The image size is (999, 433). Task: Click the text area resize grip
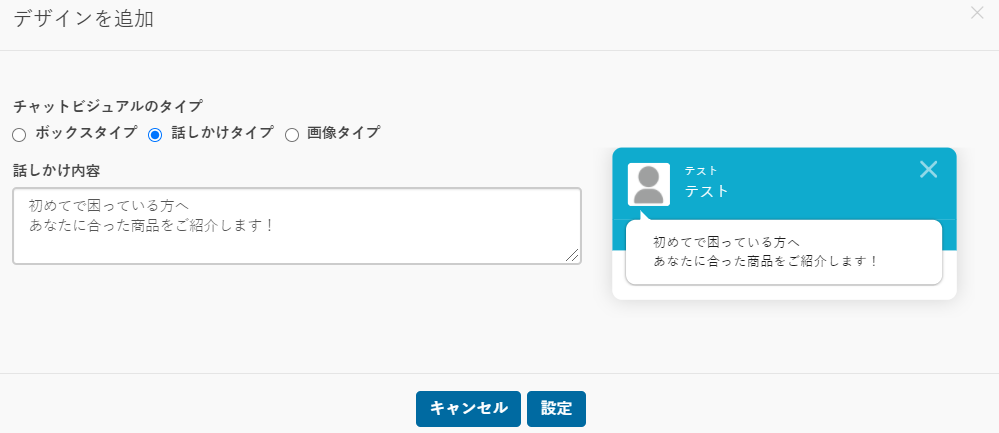(x=572, y=255)
